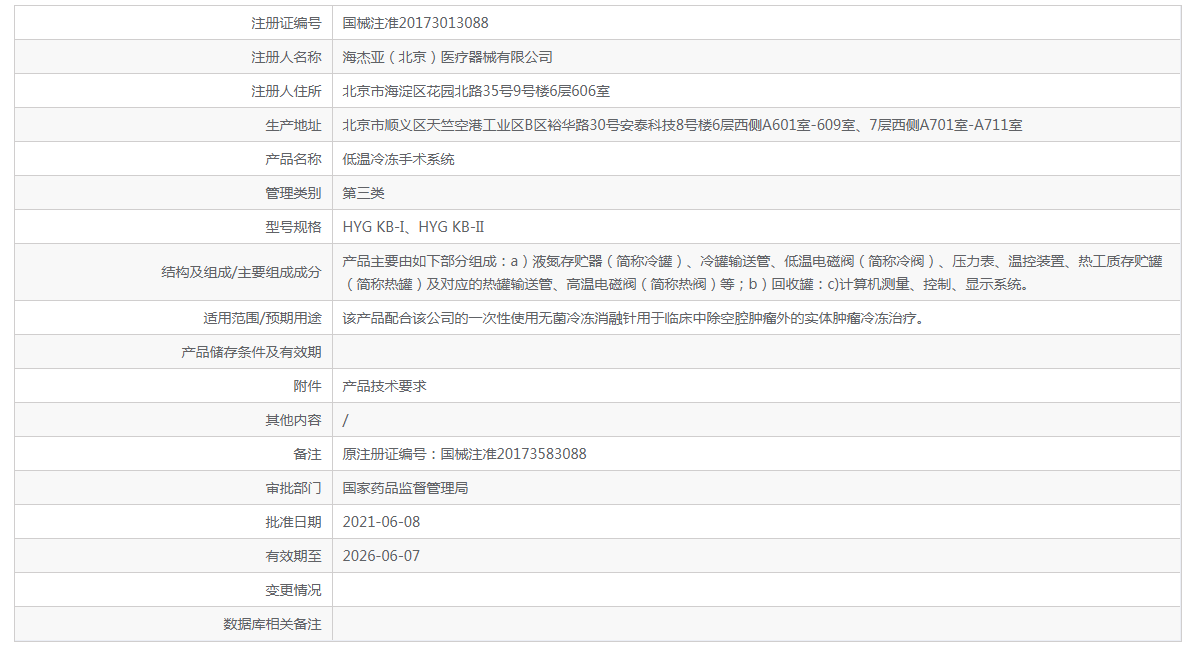Select model value HYG KB-I、HYG KB-II
The image size is (1197, 652).
413,228
